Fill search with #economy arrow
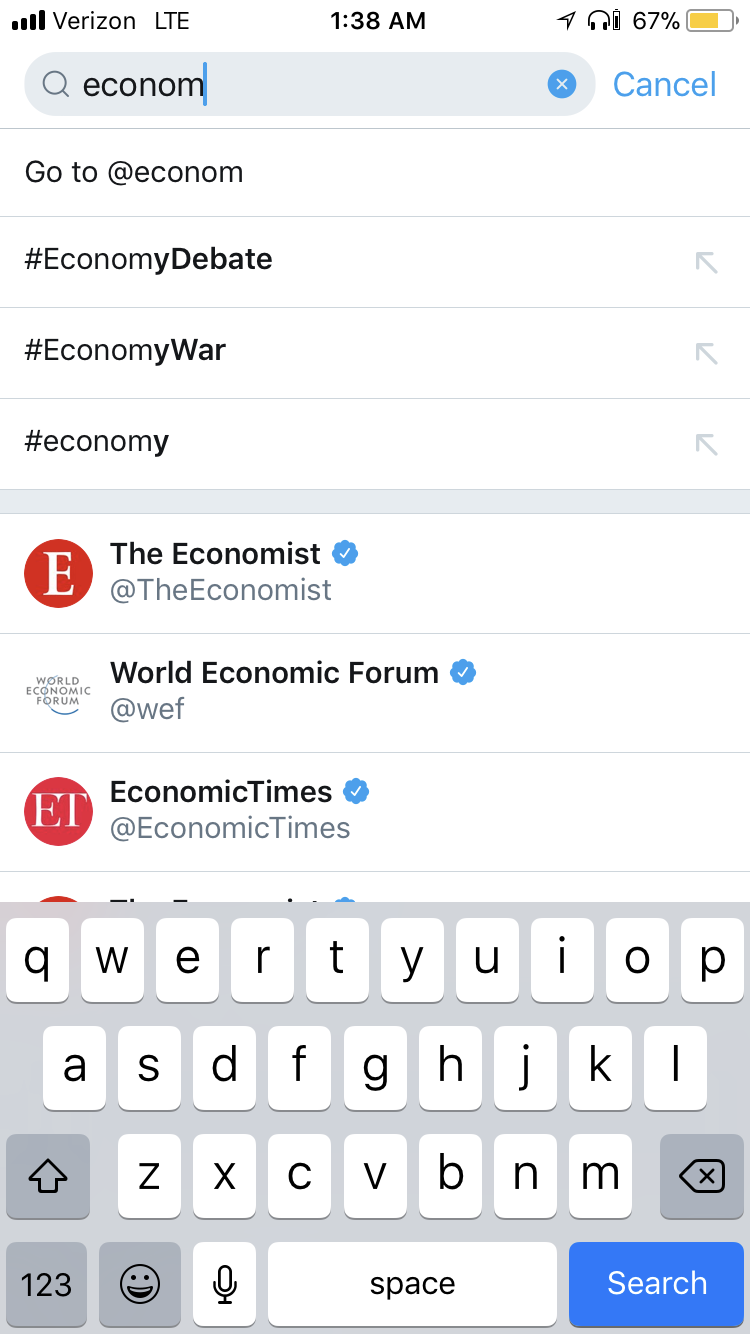 707,444
